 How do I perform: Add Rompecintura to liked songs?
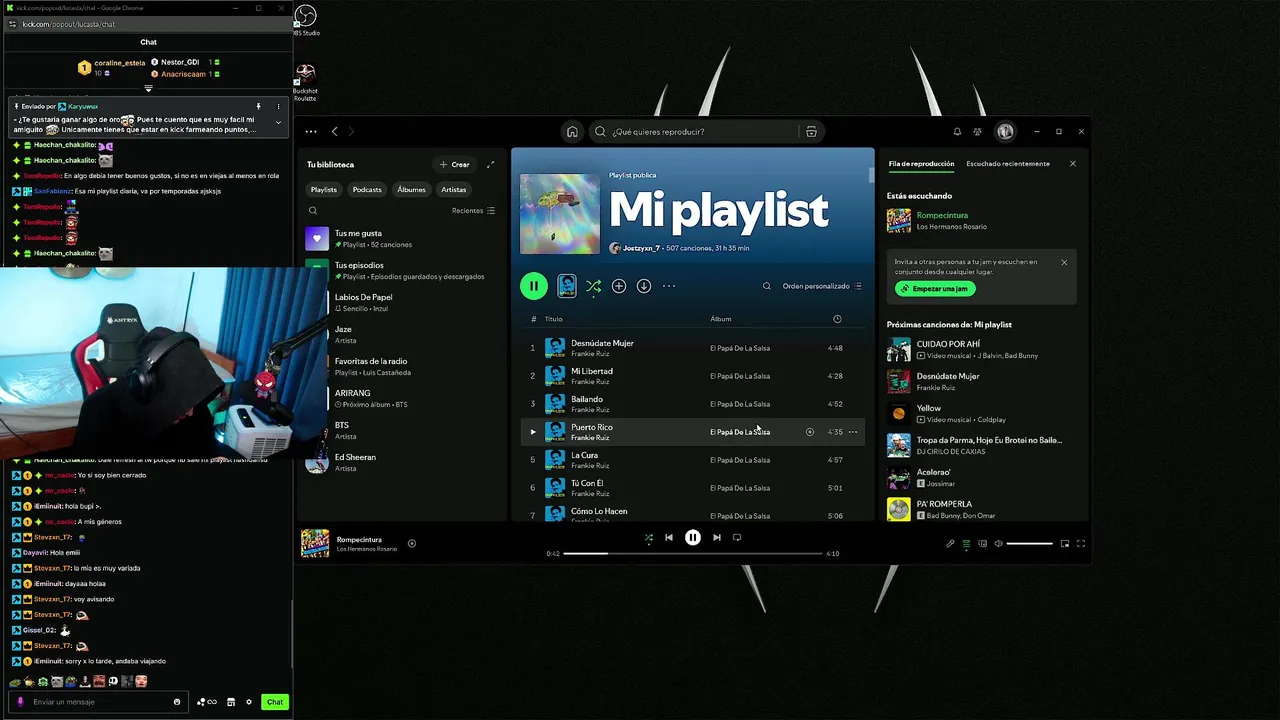pos(412,544)
